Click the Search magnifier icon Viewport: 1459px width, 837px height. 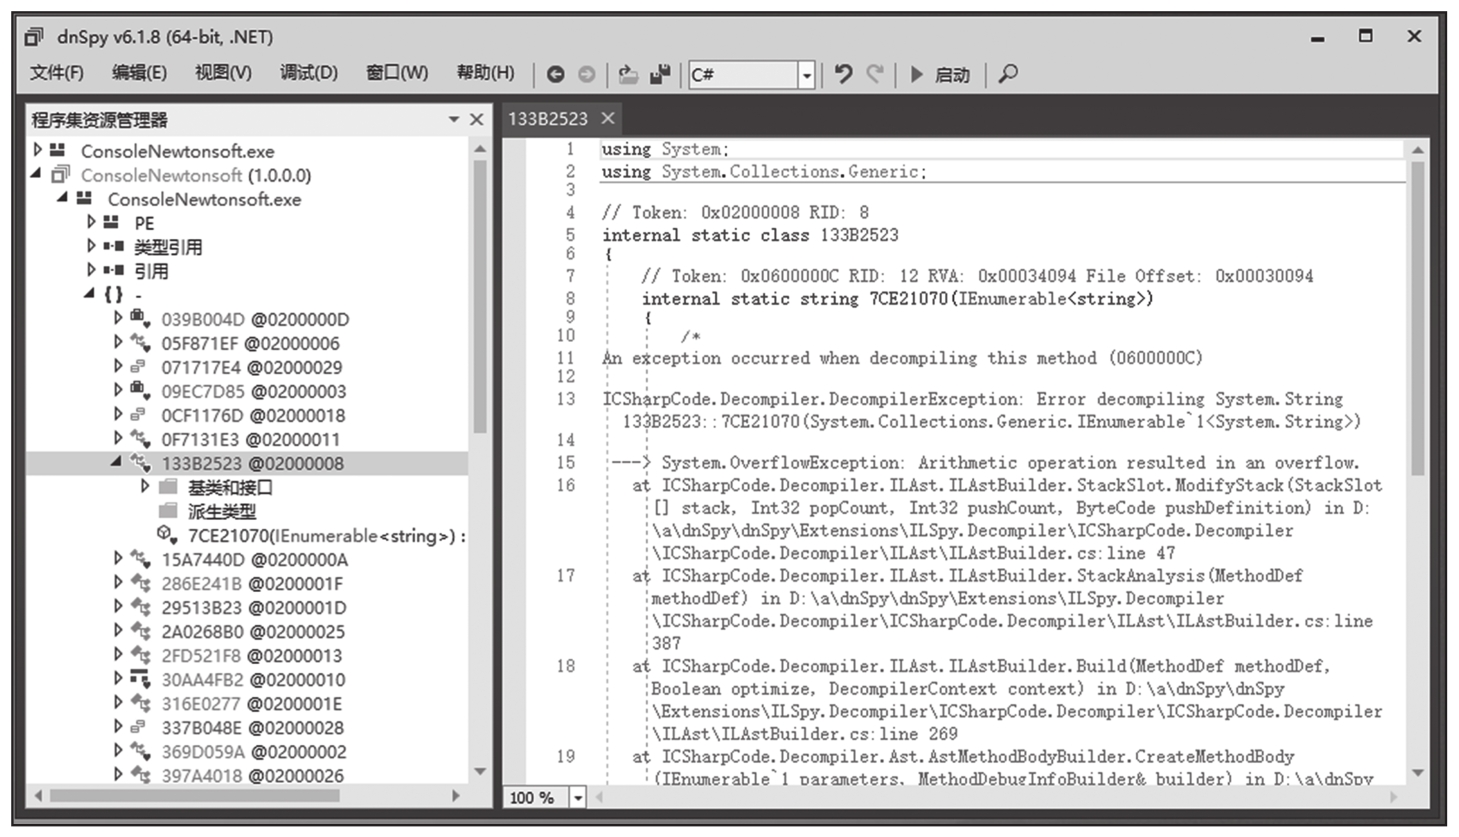pyautogui.click(x=1008, y=74)
